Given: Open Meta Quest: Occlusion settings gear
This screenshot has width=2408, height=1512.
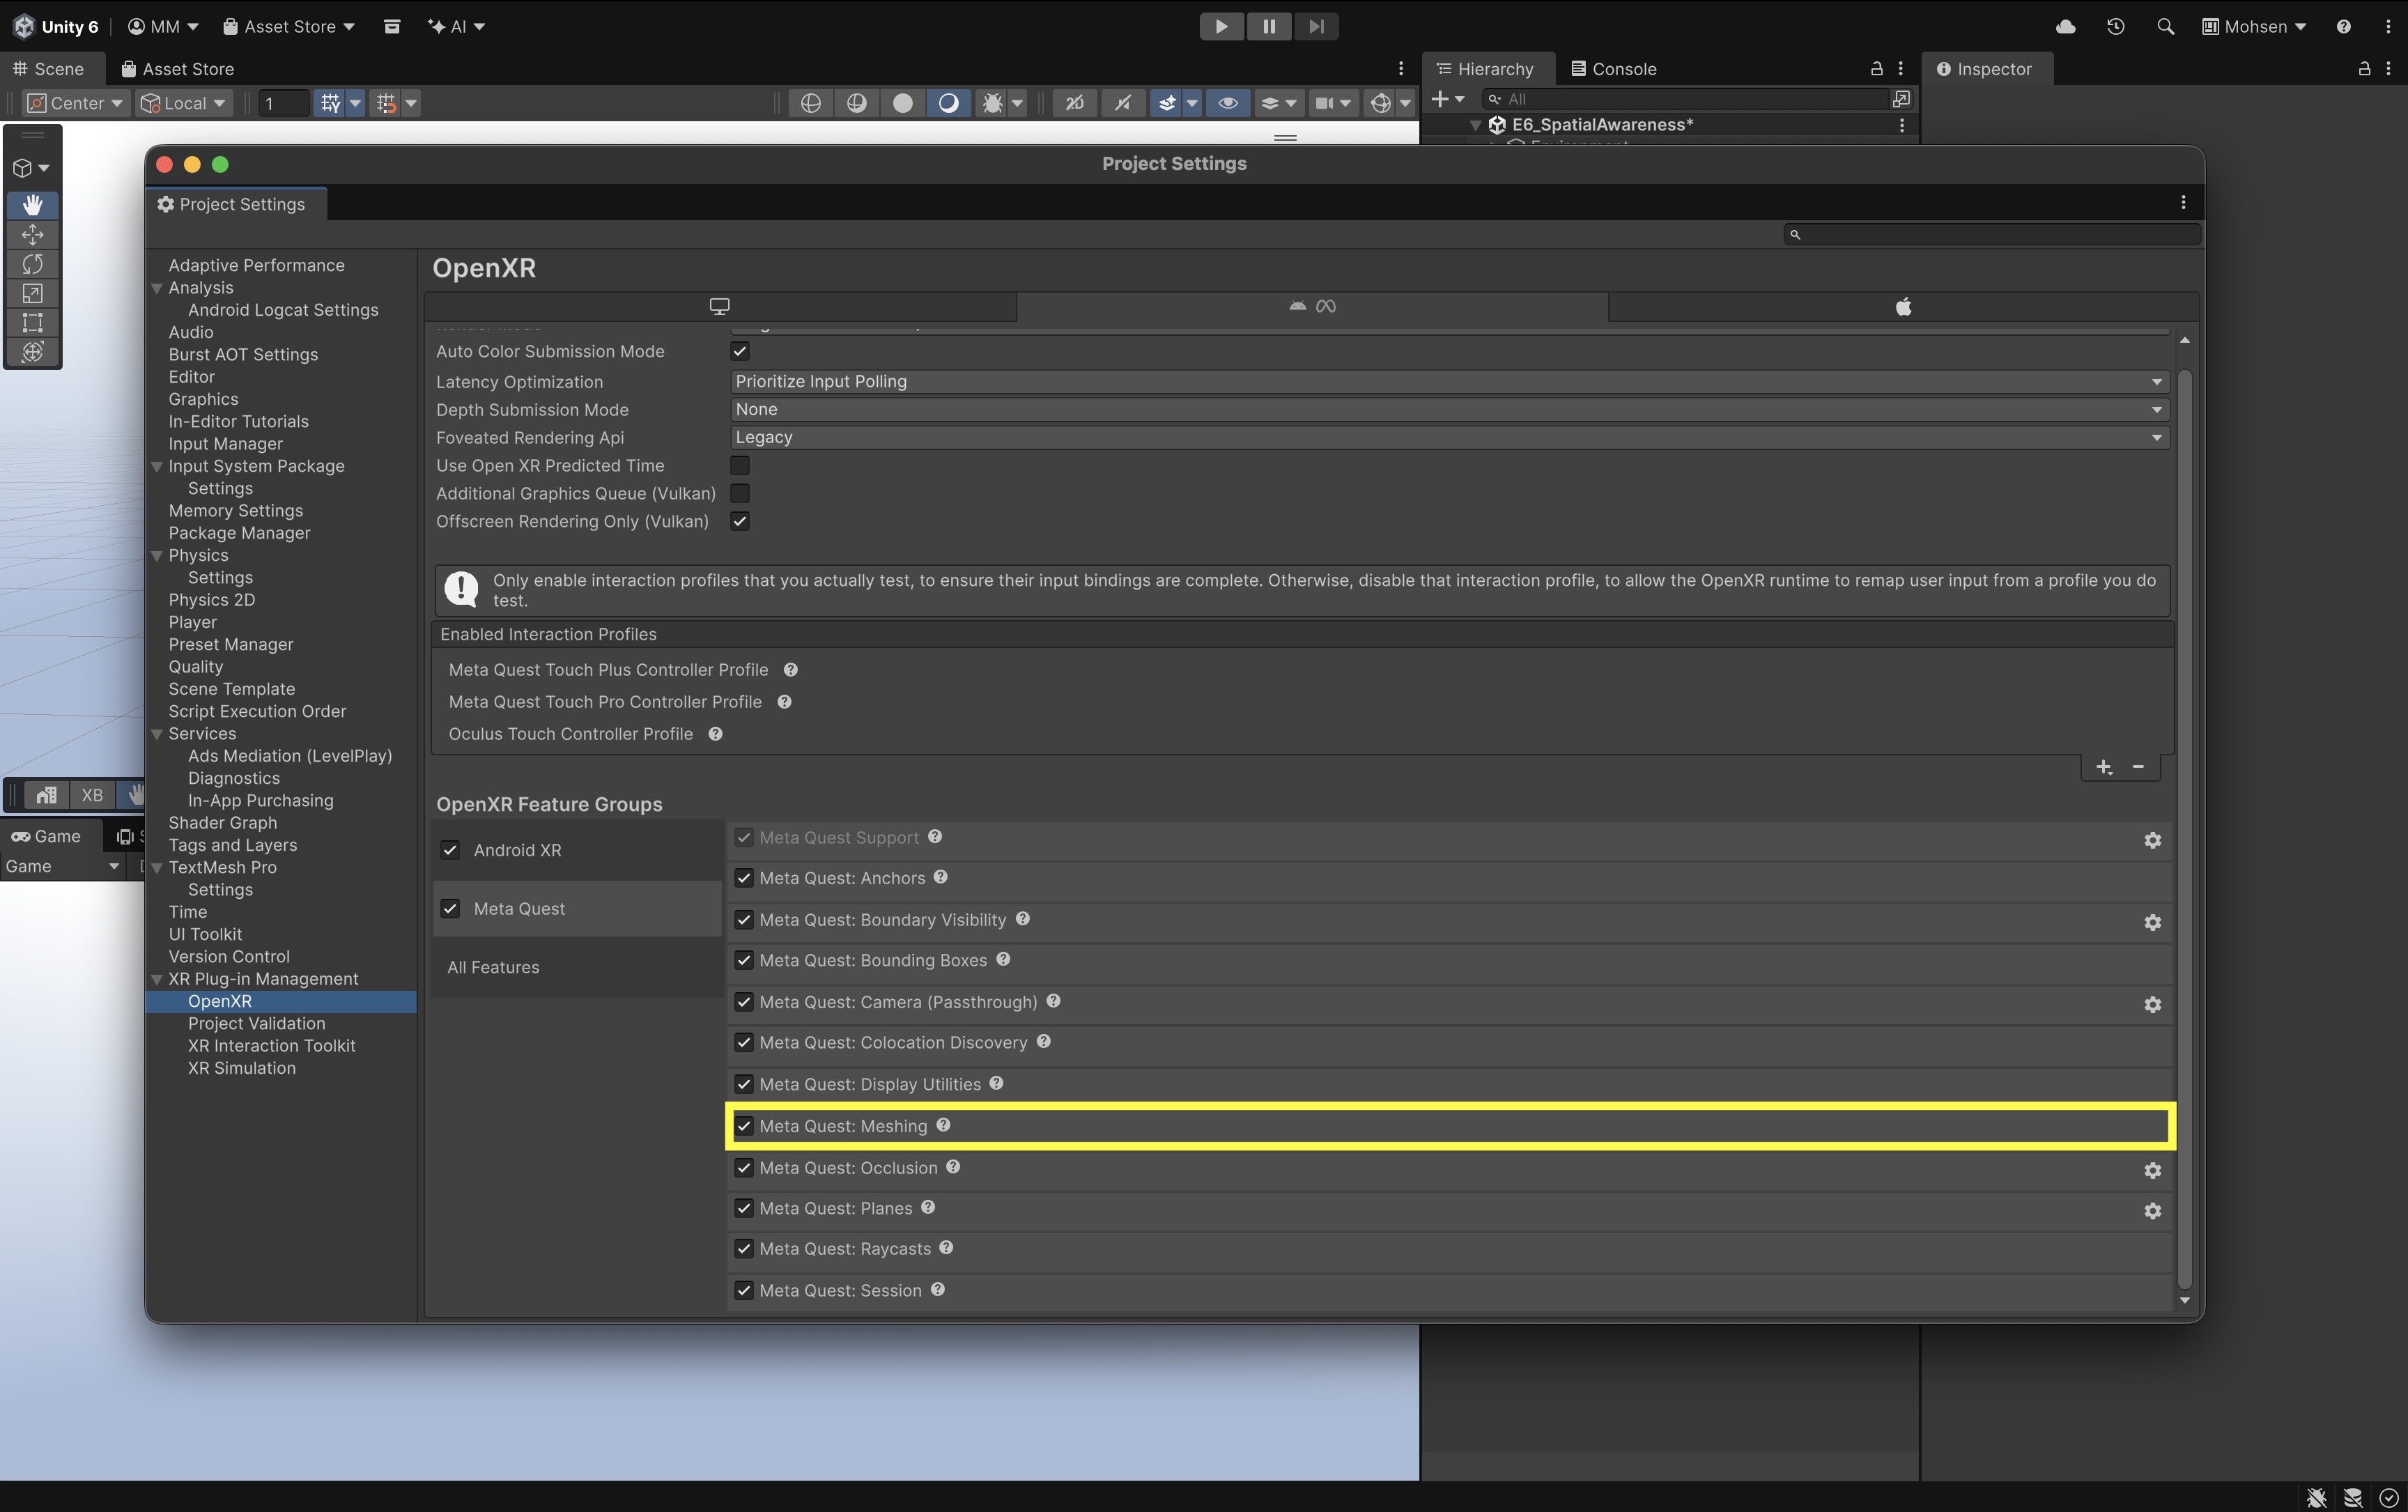Looking at the screenshot, I should (x=2152, y=1170).
